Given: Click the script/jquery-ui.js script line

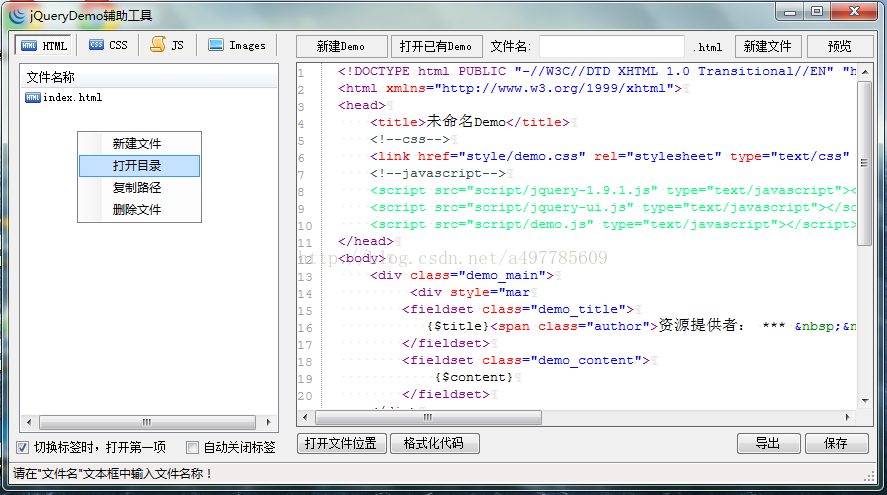Looking at the screenshot, I should pos(613,207).
